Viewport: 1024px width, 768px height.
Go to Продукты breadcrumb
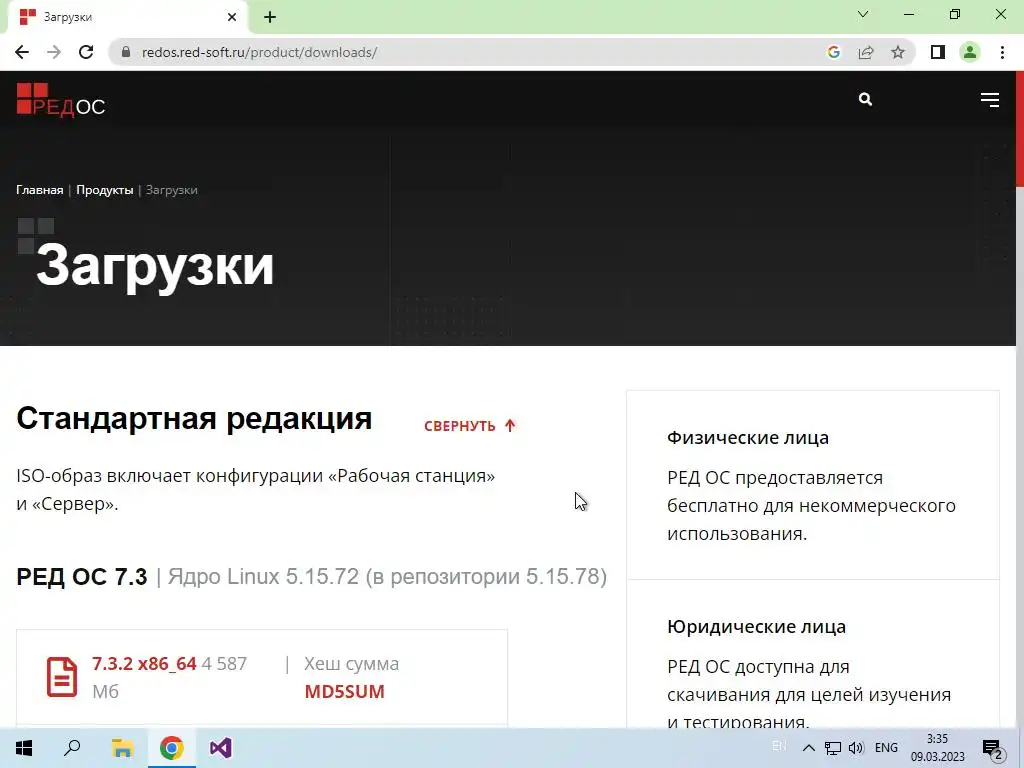point(104,190)
